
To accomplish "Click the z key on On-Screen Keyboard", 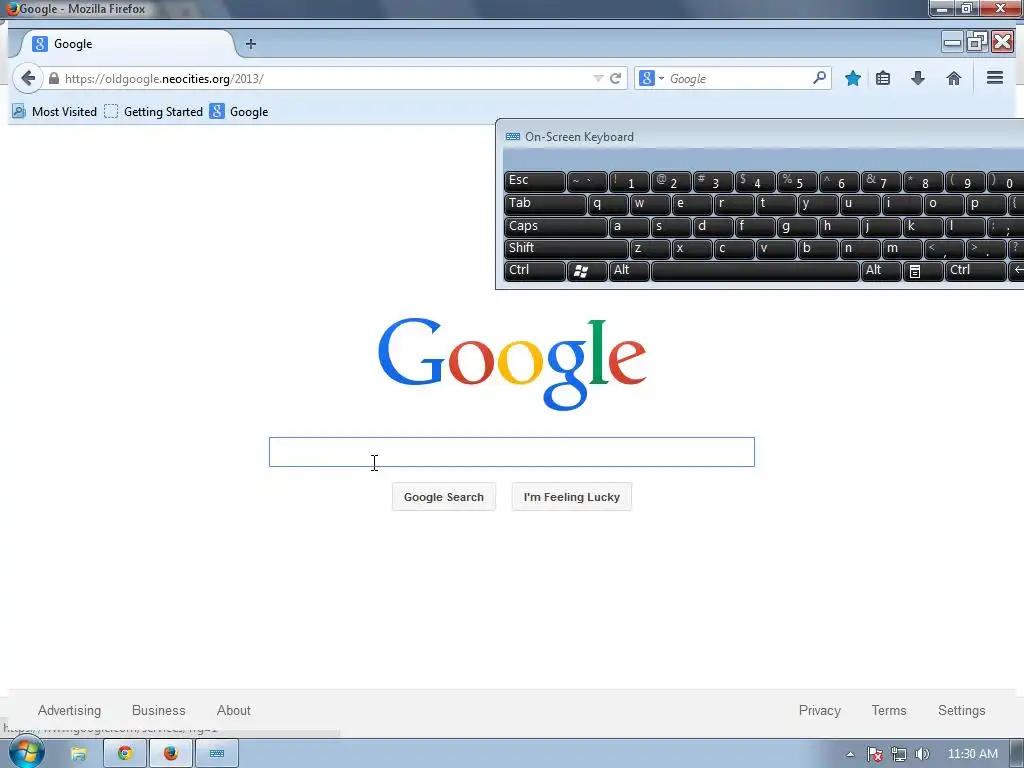I will pyautogui.click(x=650, y=248).
